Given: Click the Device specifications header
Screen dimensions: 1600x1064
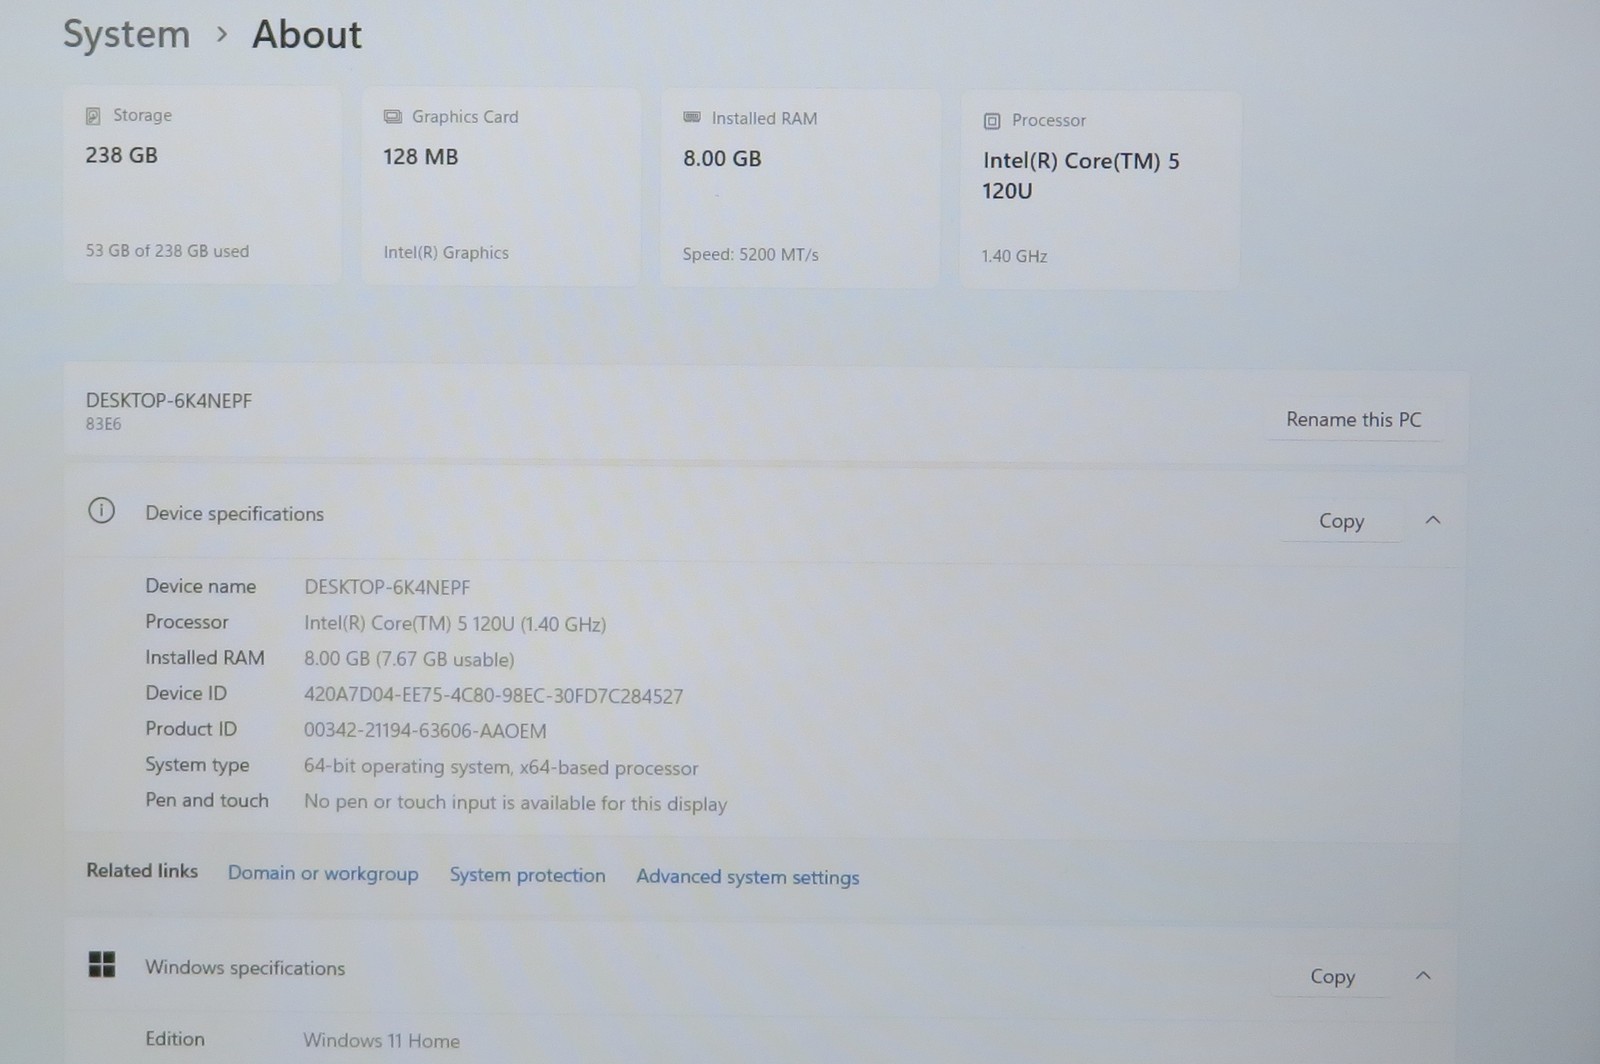Looking at the screenshot, I should [234, 514].
